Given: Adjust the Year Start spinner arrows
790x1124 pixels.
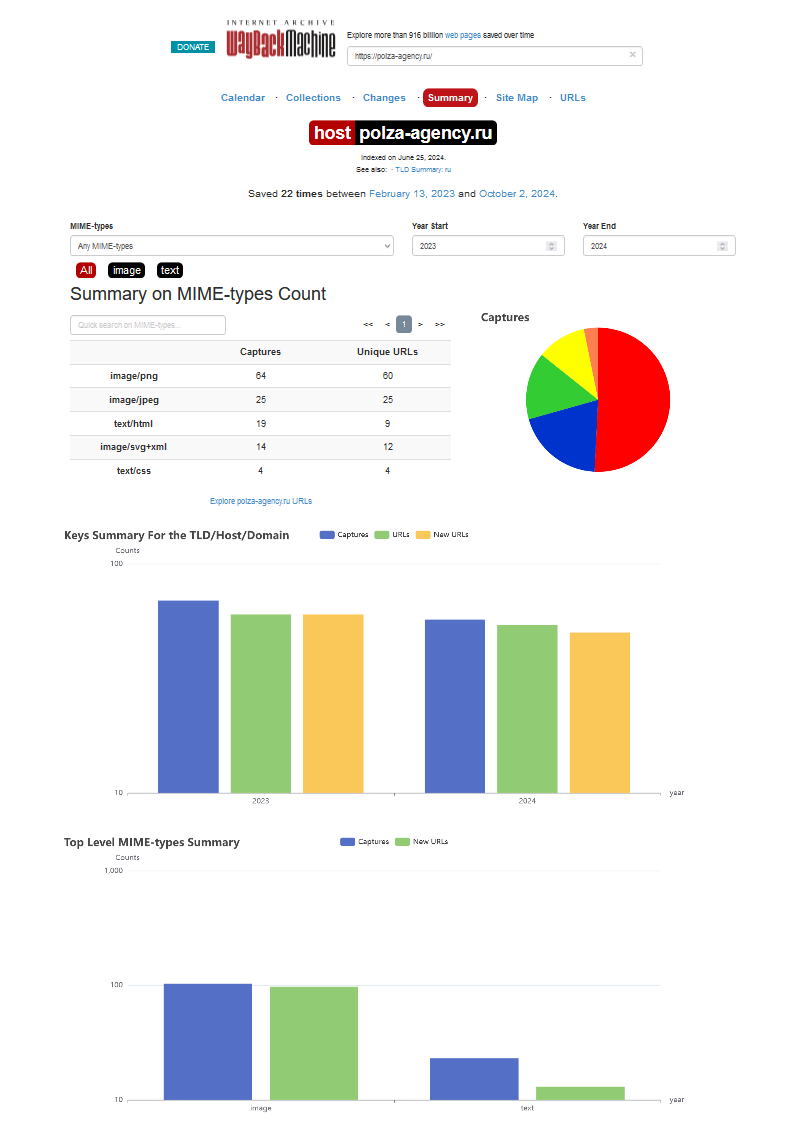Looking at the screenshot, I should click(551, 246).
